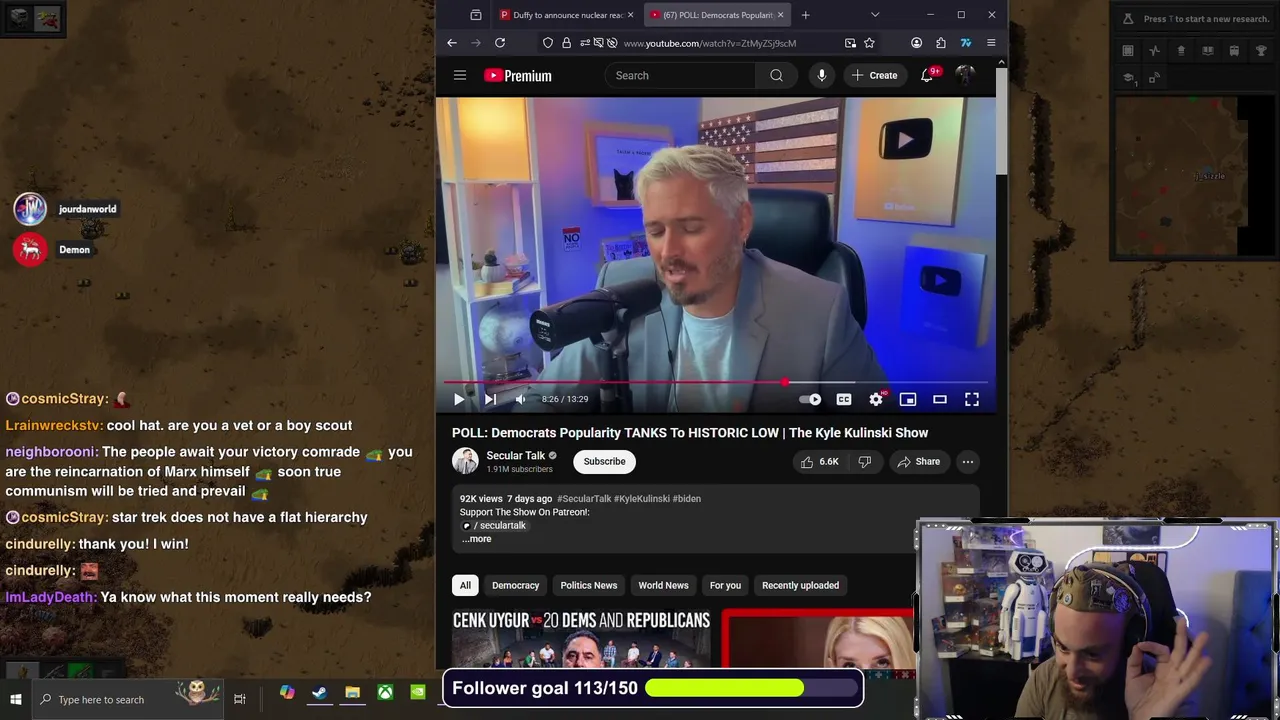This screenshot has width=1280, height=720.
Task: Open the YouTube account avatar menu
Action: pyautogui.click(x=965, y=75)
